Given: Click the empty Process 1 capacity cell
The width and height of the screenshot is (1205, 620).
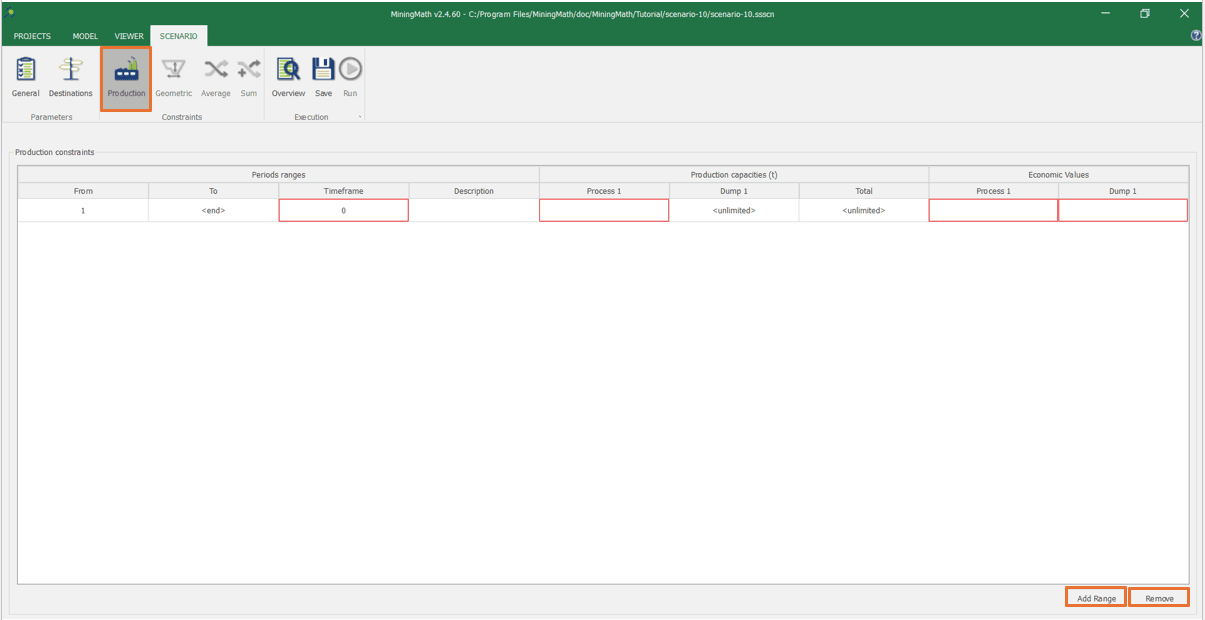Looking at the screenshot, I should (x=604, y=211).
